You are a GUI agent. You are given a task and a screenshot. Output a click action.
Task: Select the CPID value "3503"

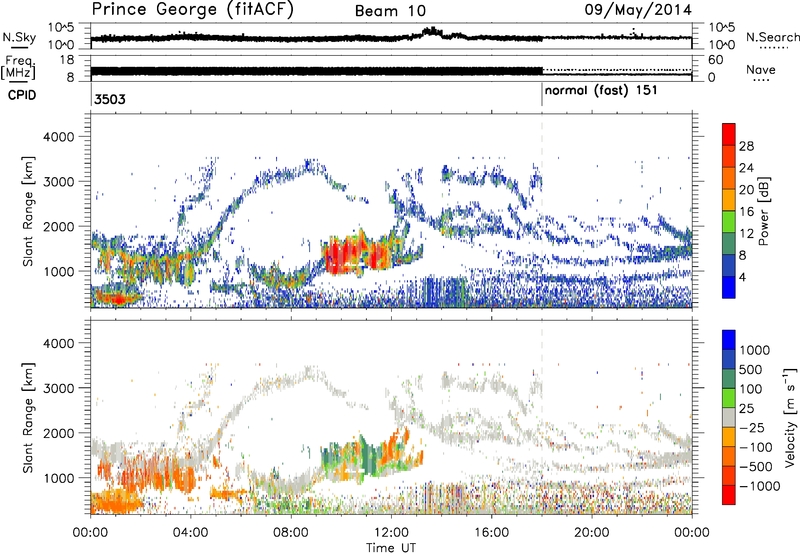[x=110, y=99]
